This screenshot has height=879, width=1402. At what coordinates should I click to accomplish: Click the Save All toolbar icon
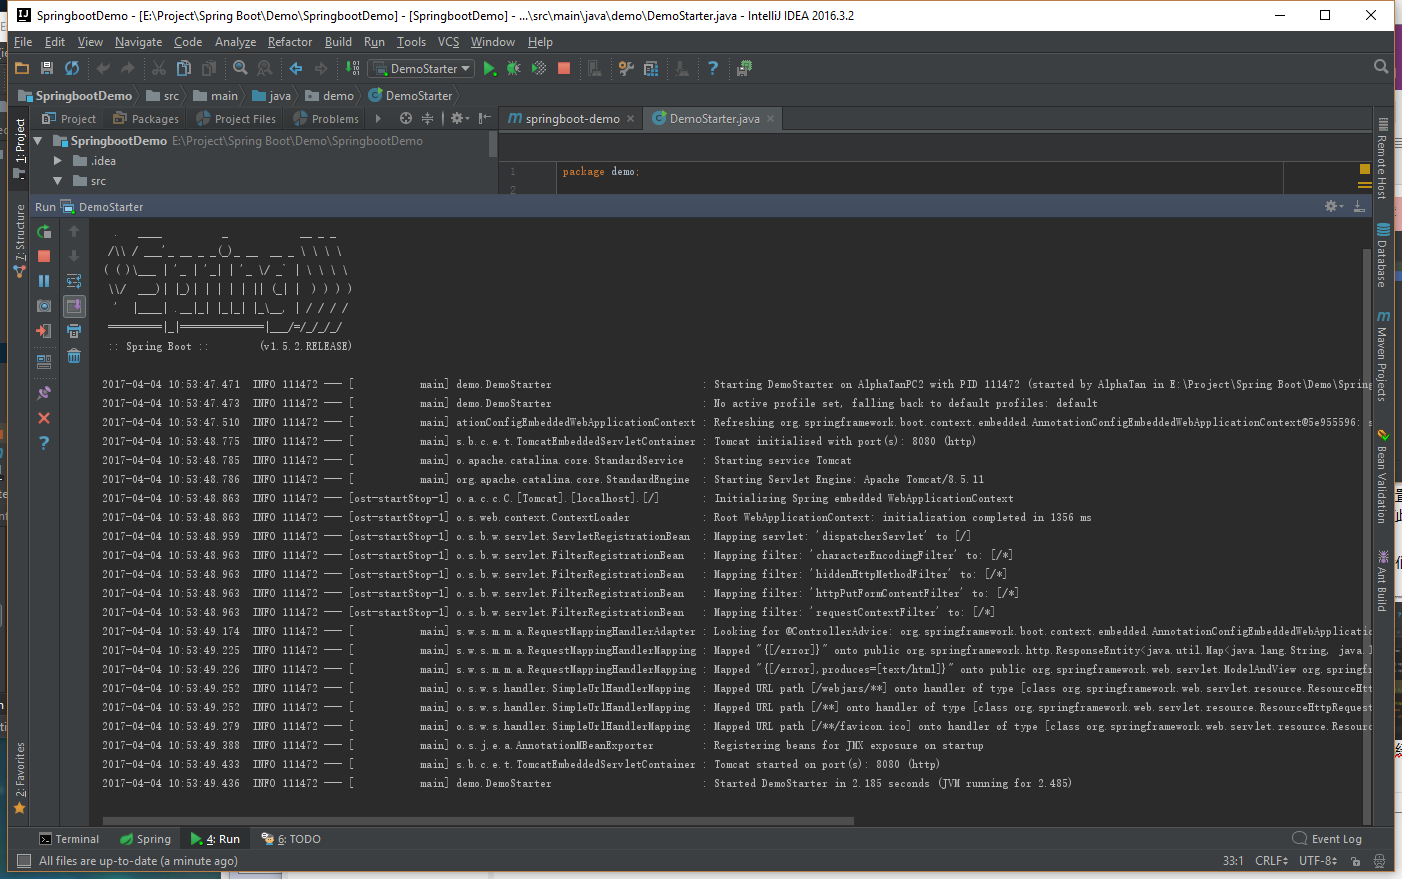[47, 68]
